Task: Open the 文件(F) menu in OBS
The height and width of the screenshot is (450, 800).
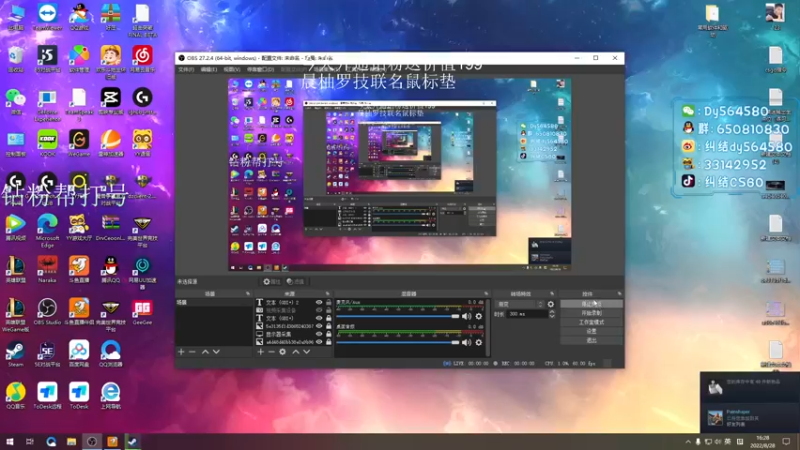Action: click(186, 69)
